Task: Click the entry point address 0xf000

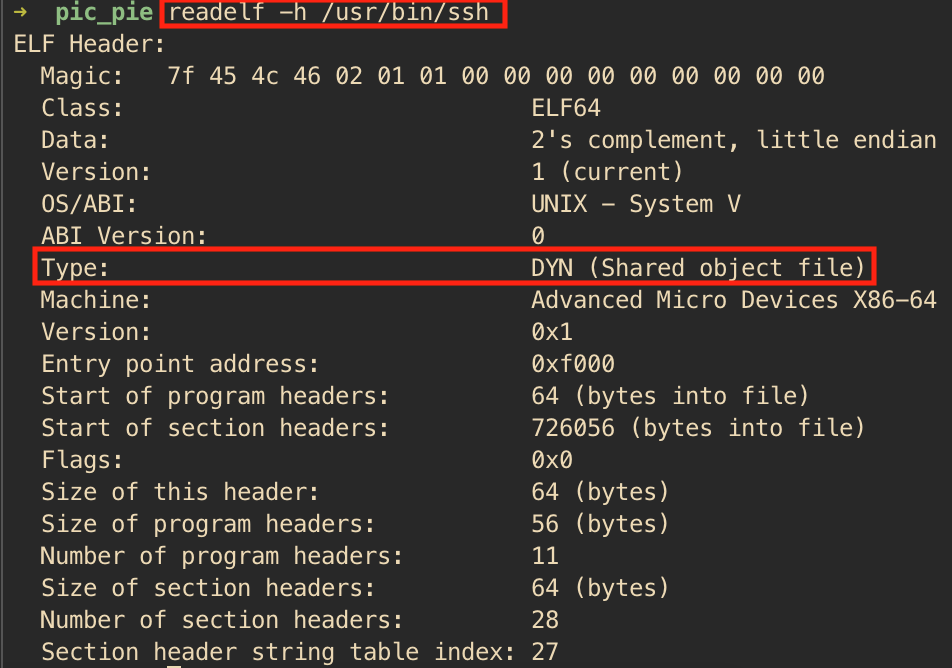Action: 573,364
